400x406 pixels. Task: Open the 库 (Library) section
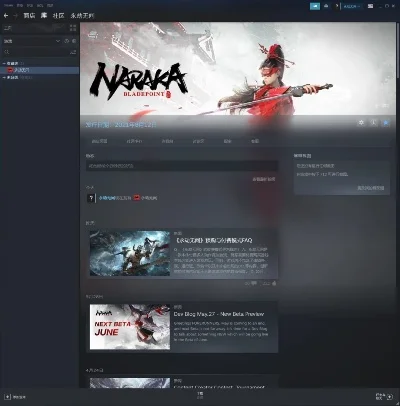44,16
